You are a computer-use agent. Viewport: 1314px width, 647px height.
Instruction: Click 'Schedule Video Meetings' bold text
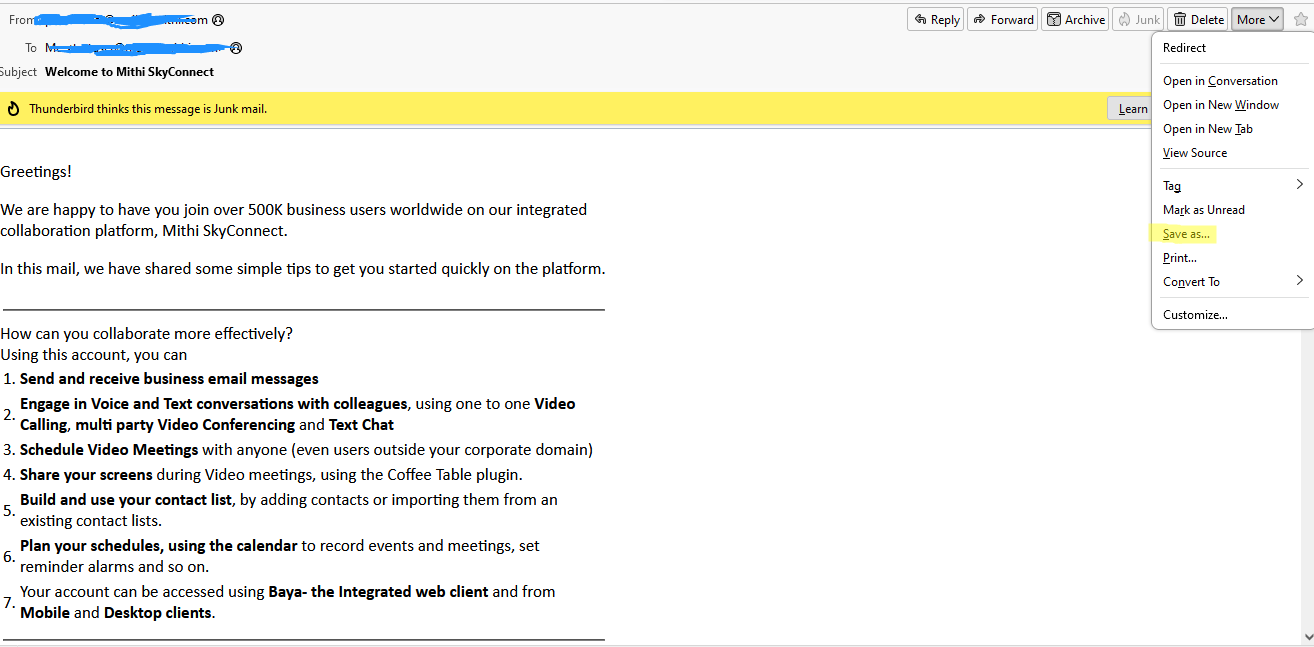[109, 450]
